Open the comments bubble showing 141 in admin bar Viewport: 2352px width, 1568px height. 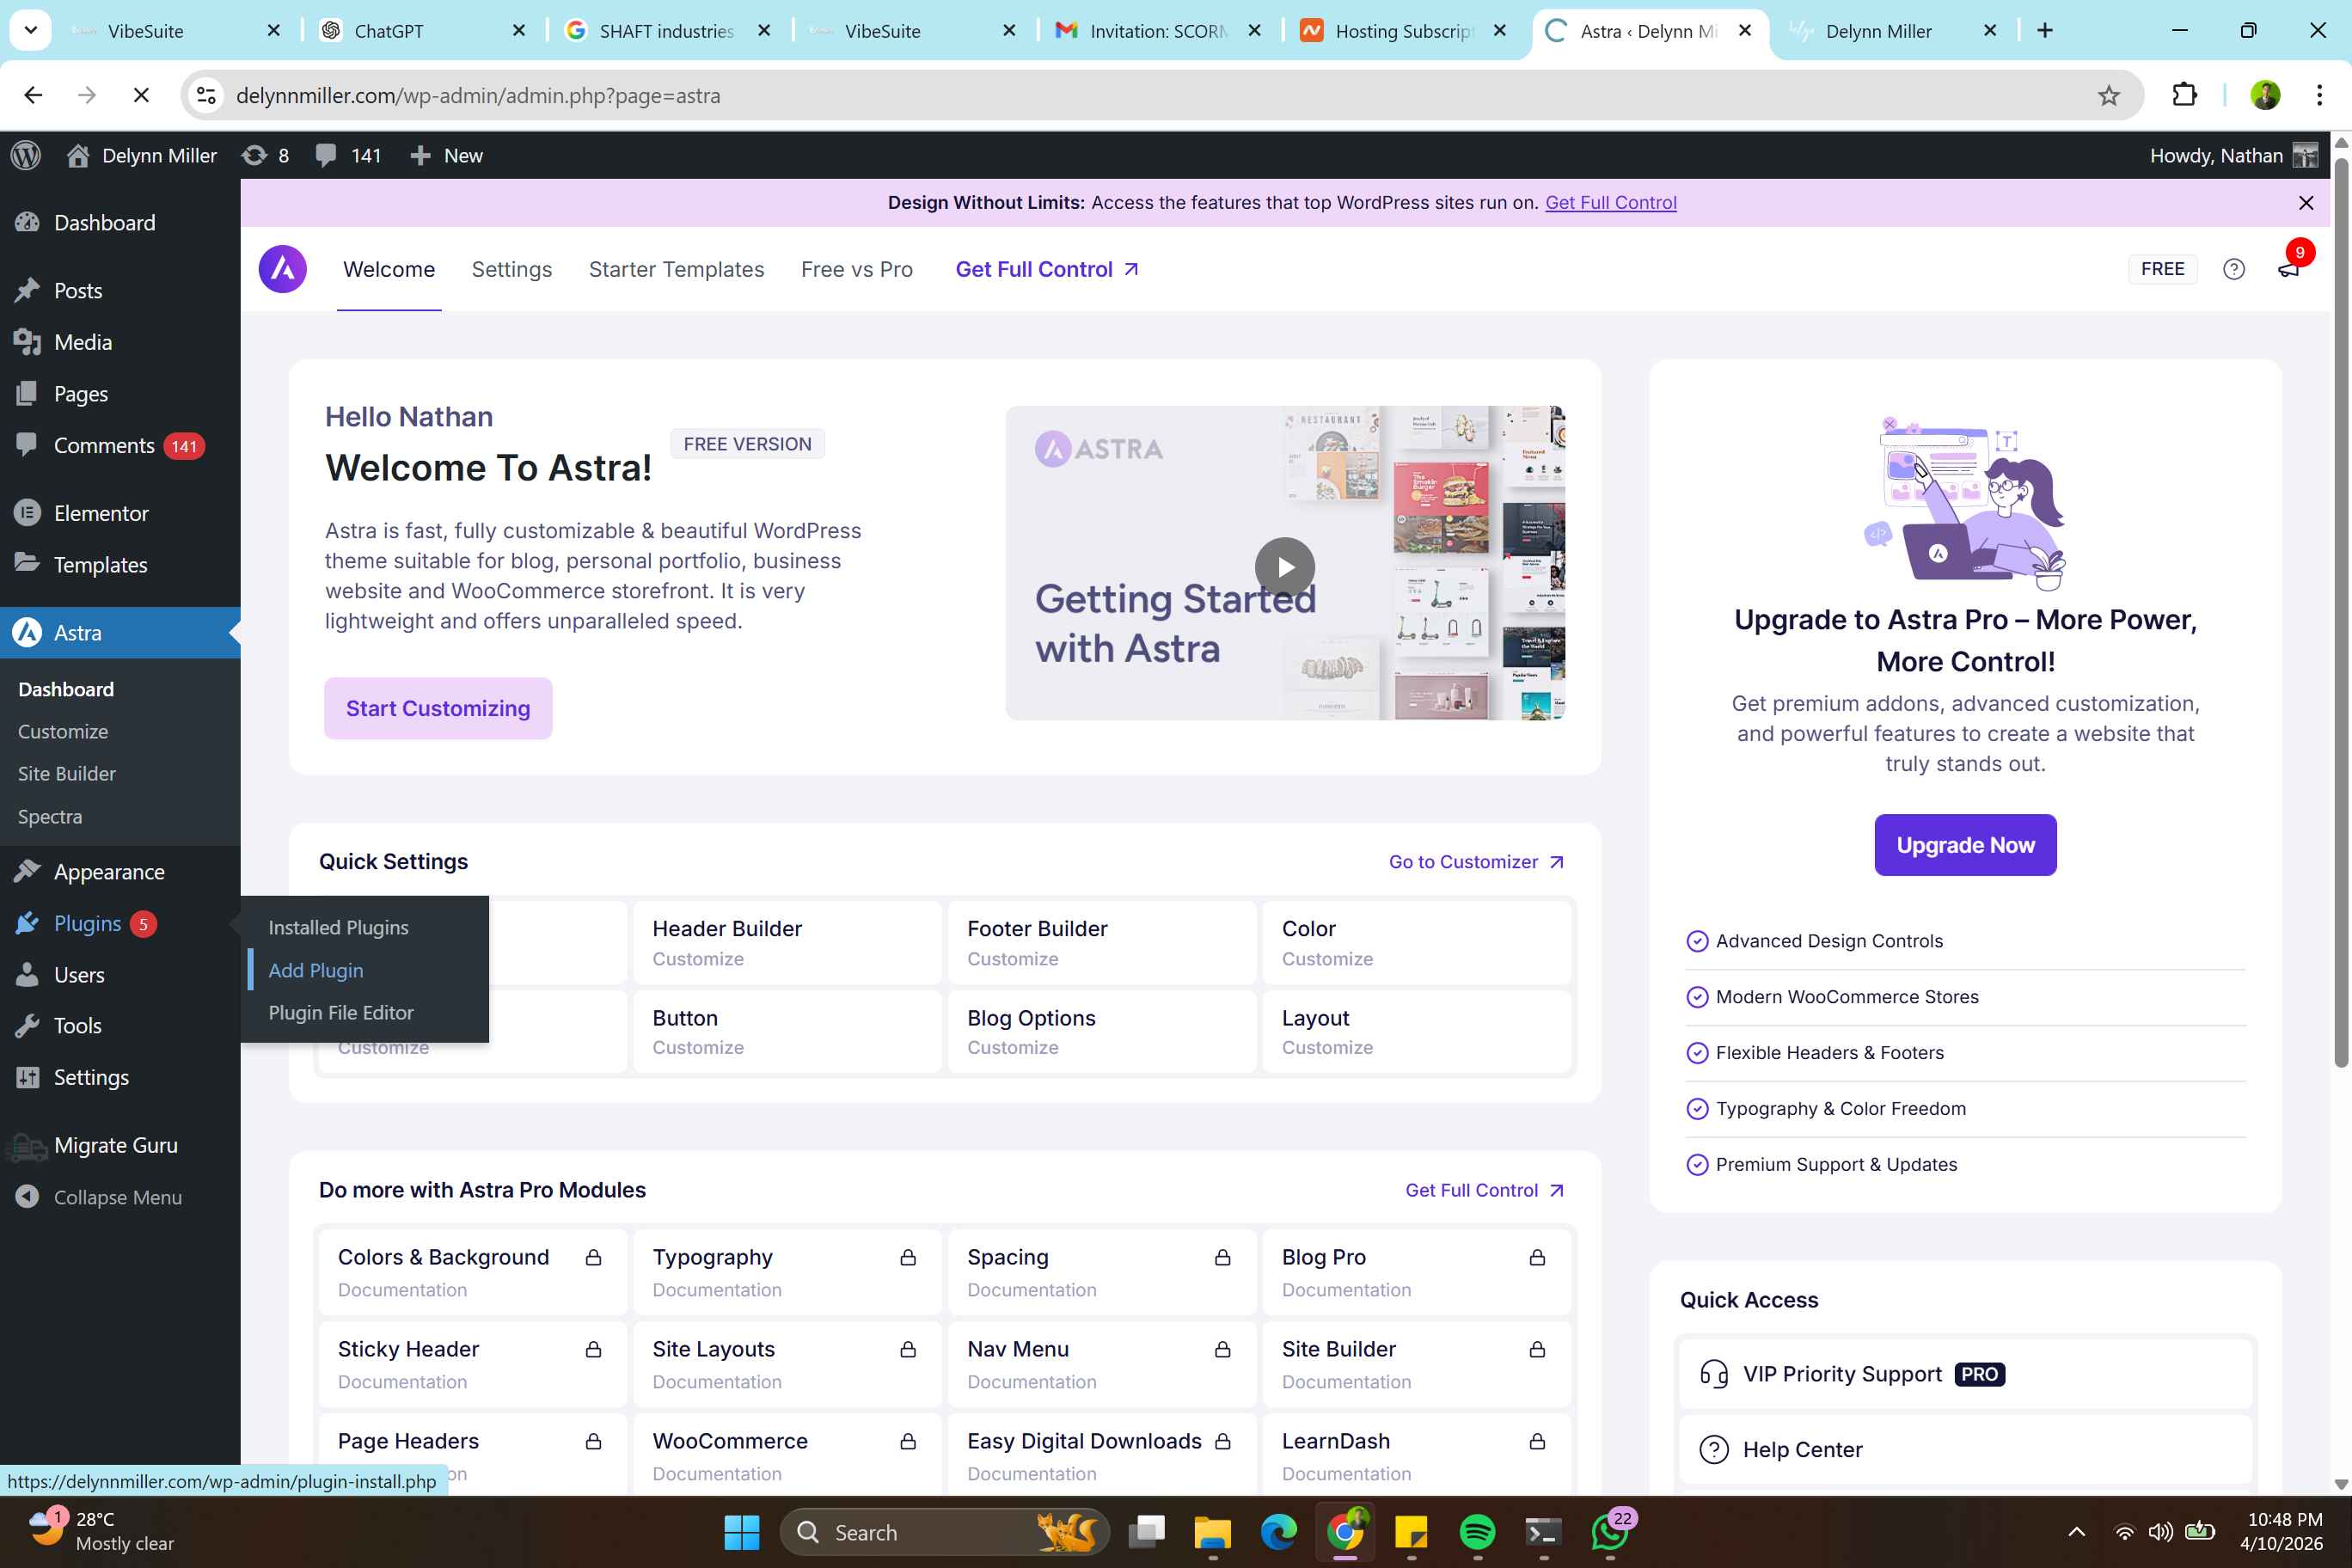pos(347,155)
